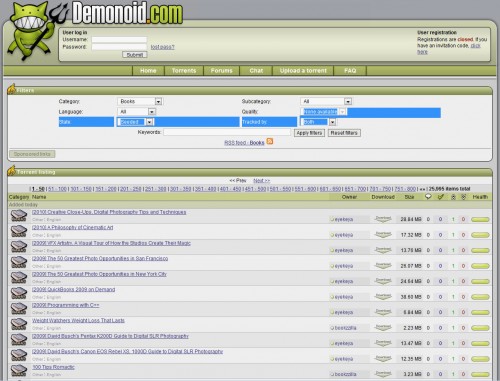Click the Reset filters button
This screenshot has width=500, height=381.
[x=344, y=133]
